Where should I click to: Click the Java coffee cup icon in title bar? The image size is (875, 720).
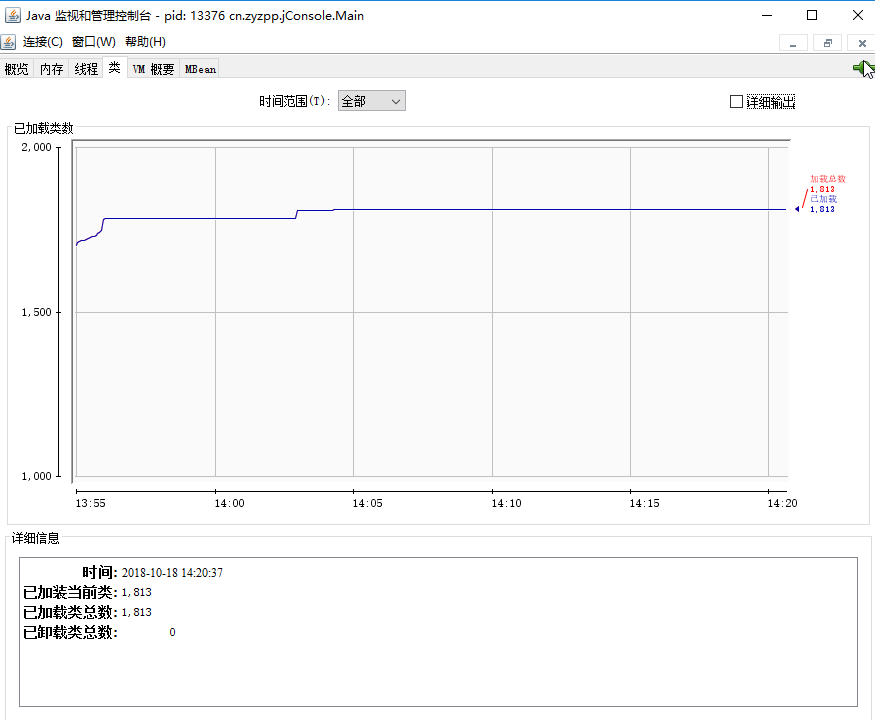pos(13,15)
